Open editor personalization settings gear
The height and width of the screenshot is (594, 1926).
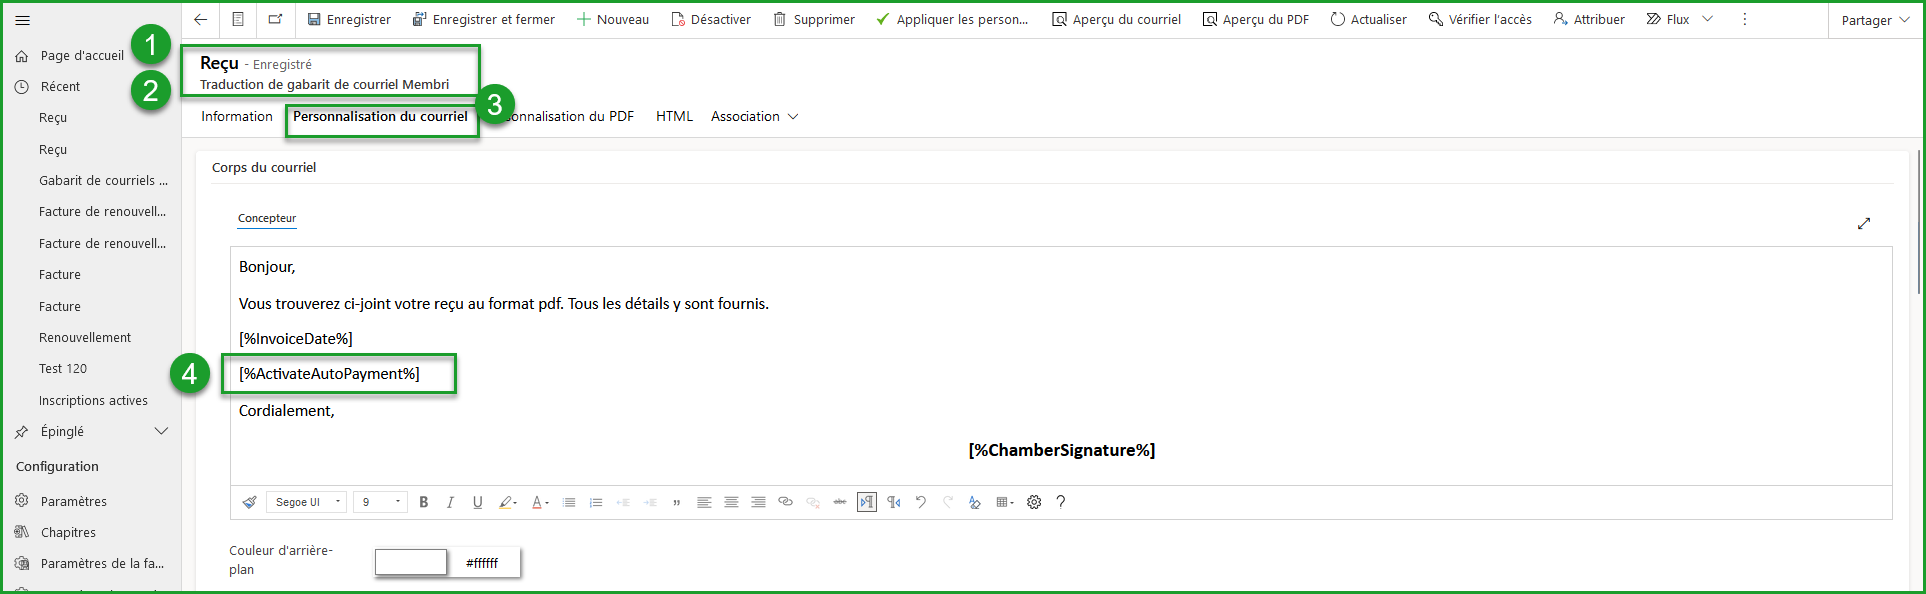(1034, 502)
